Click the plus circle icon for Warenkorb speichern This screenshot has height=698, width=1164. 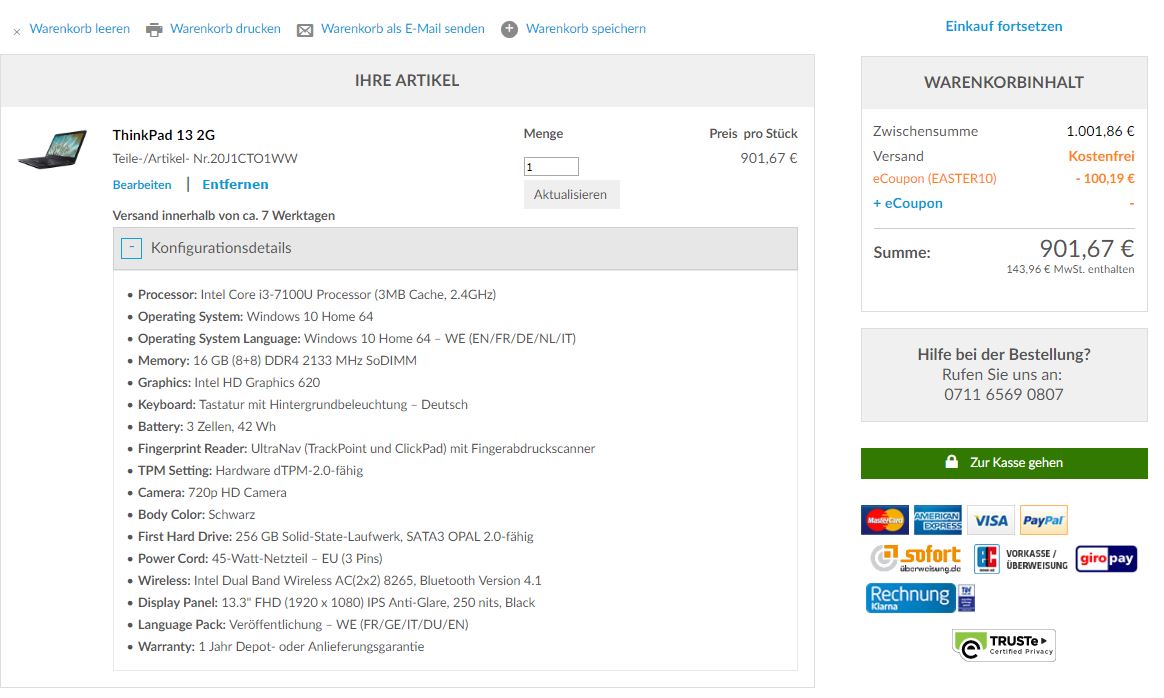pyautogui.click(x=509, y=29)
